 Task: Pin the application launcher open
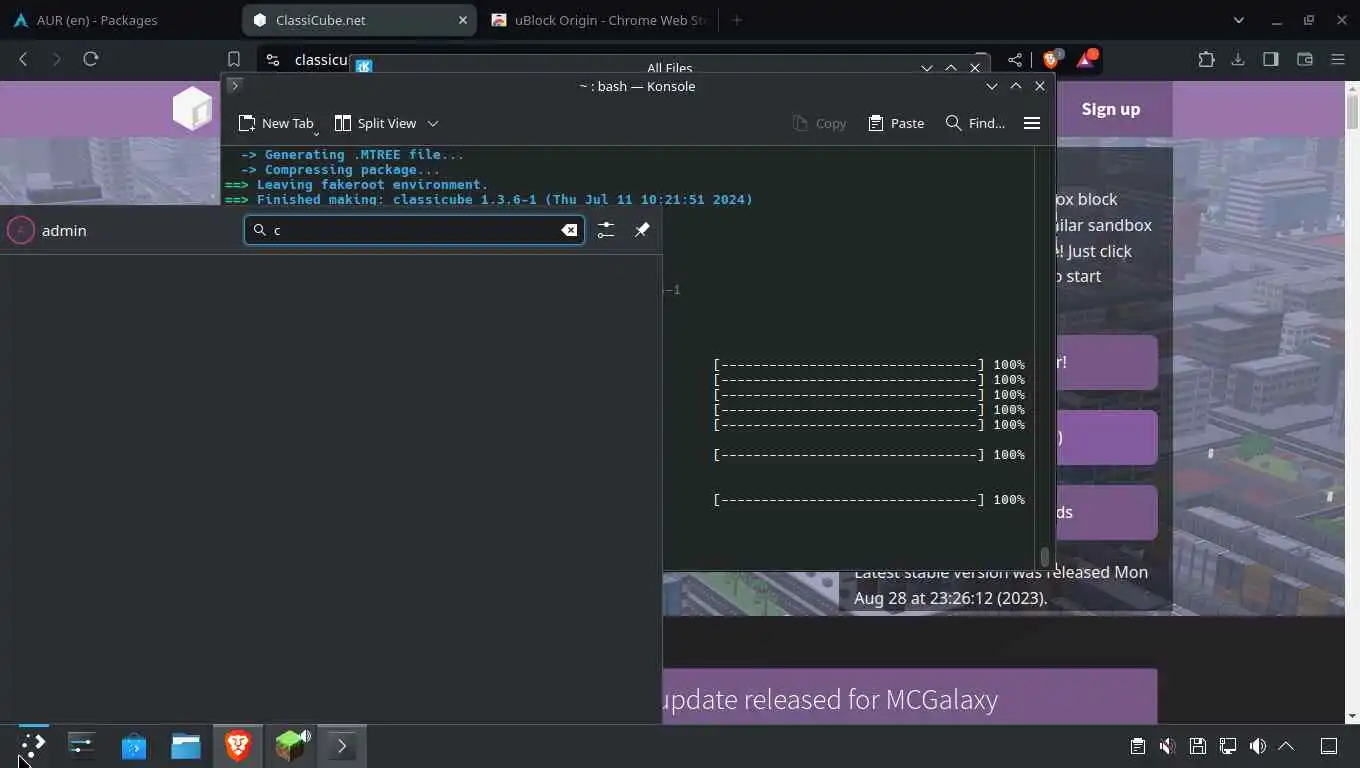coord(642,230)
